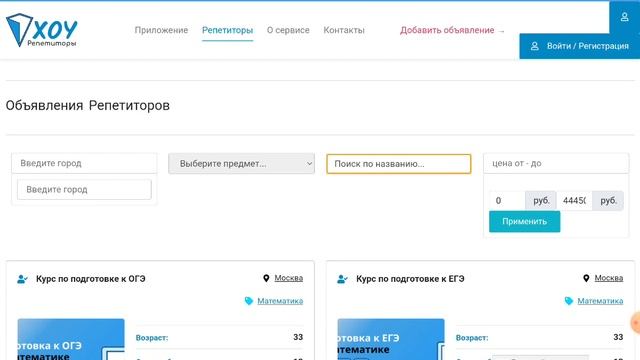Open the ОГЭ course thumbnail image
Viewport: 640px width, 360px height.
tap(71, 339)
